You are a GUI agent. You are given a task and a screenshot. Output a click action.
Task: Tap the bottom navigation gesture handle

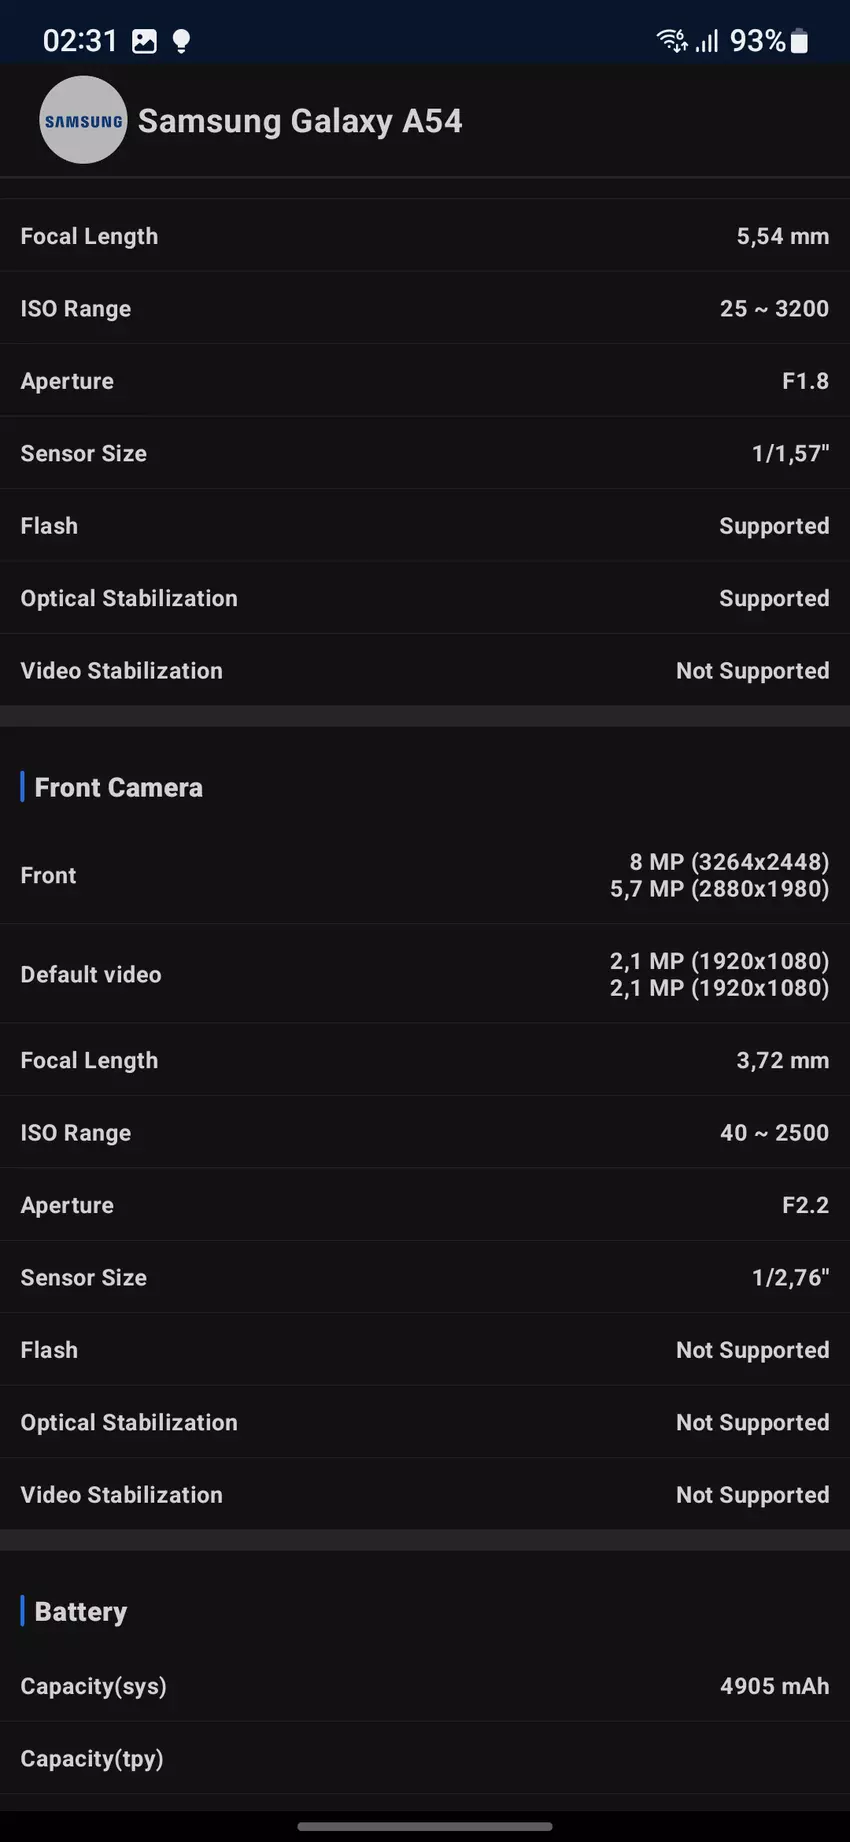[x=425, y=1827]
